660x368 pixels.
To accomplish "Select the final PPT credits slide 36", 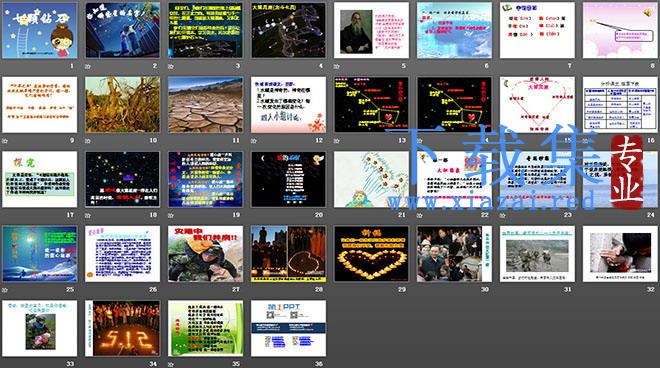I will (x=288, y=328).
